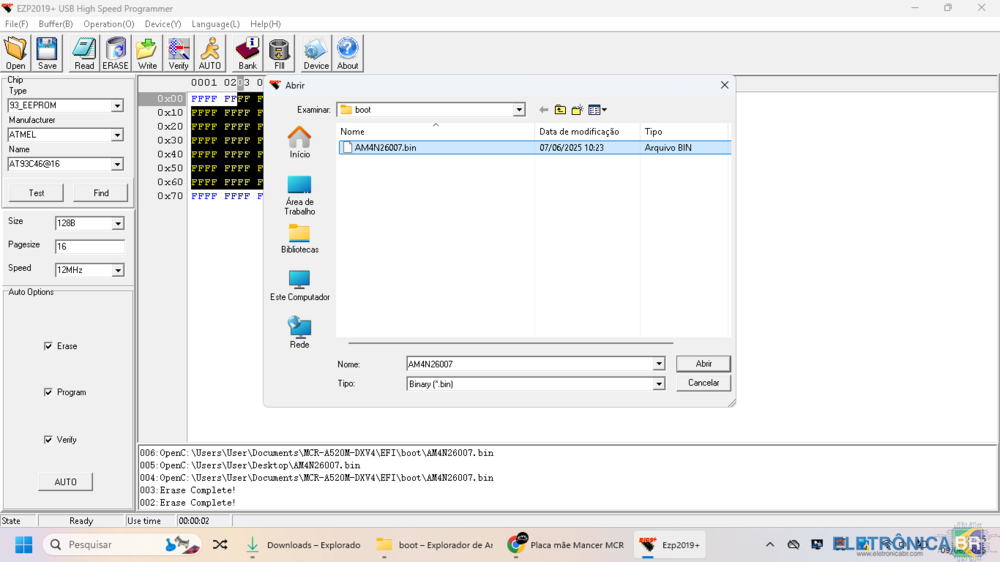Click the Verify toolbar icon
The image size is (1000, 562).
[x=178, y=53]
